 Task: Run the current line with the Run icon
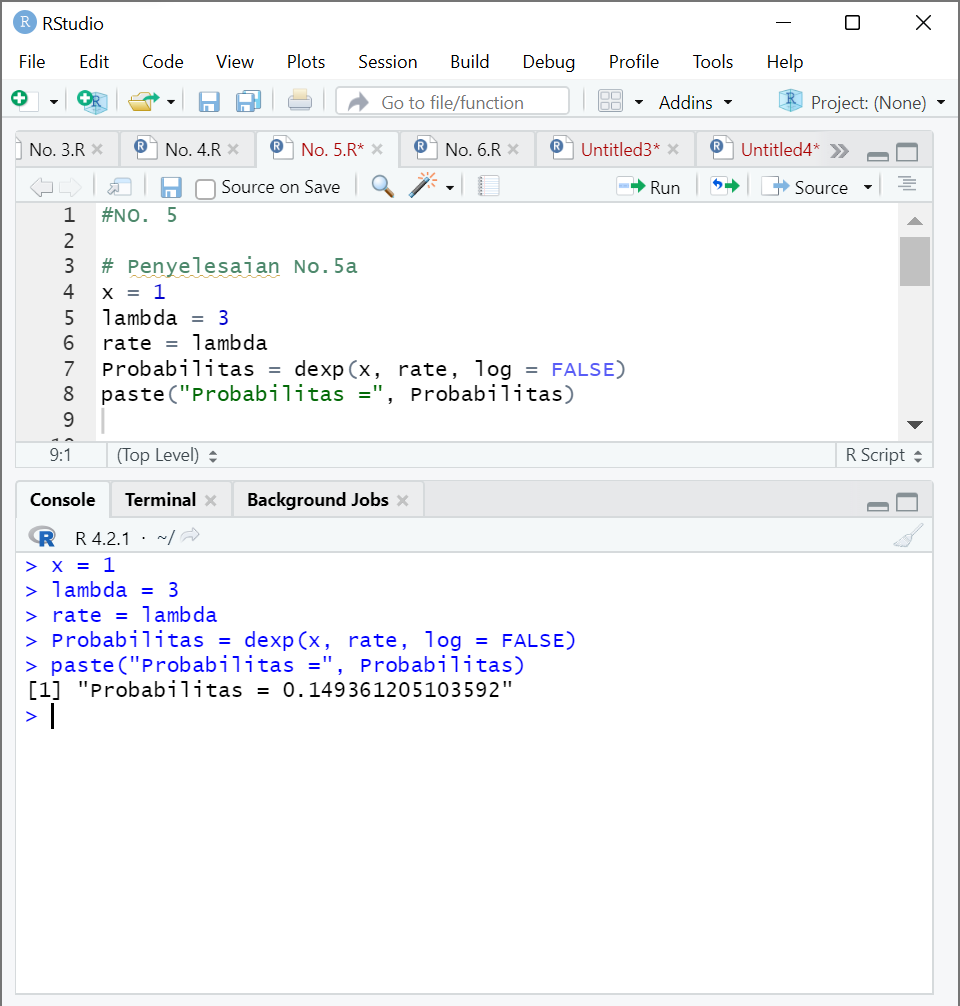point(649,186)
